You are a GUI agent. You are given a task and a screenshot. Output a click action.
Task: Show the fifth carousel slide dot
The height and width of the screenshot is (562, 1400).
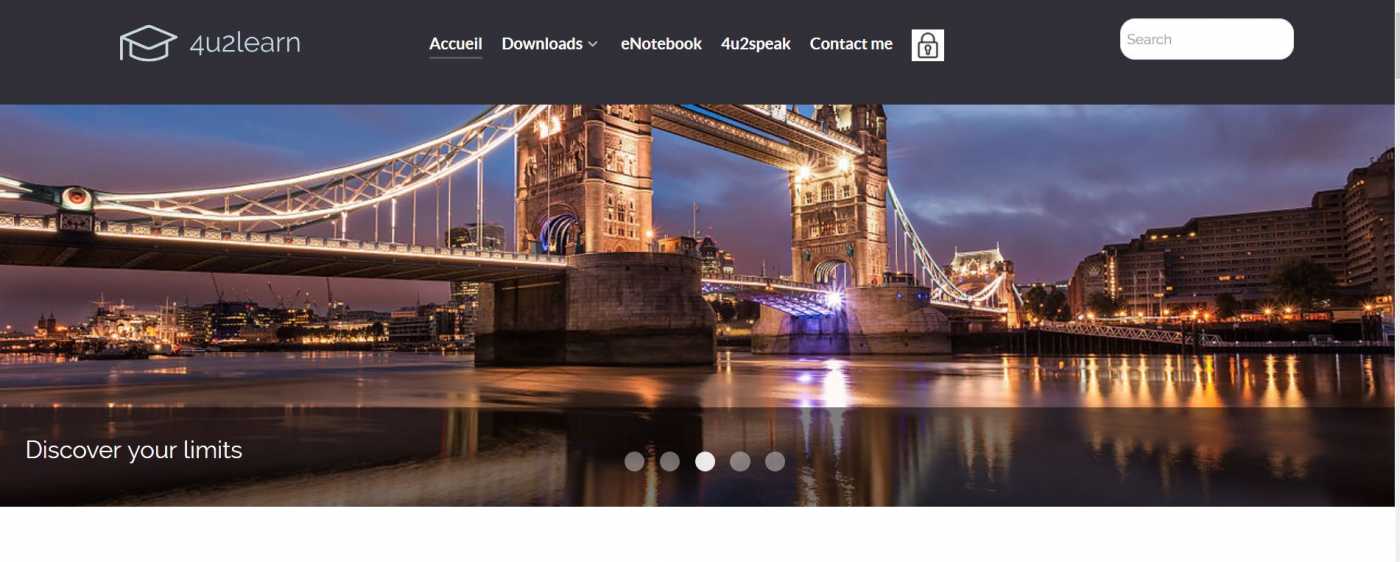(775, 461)
